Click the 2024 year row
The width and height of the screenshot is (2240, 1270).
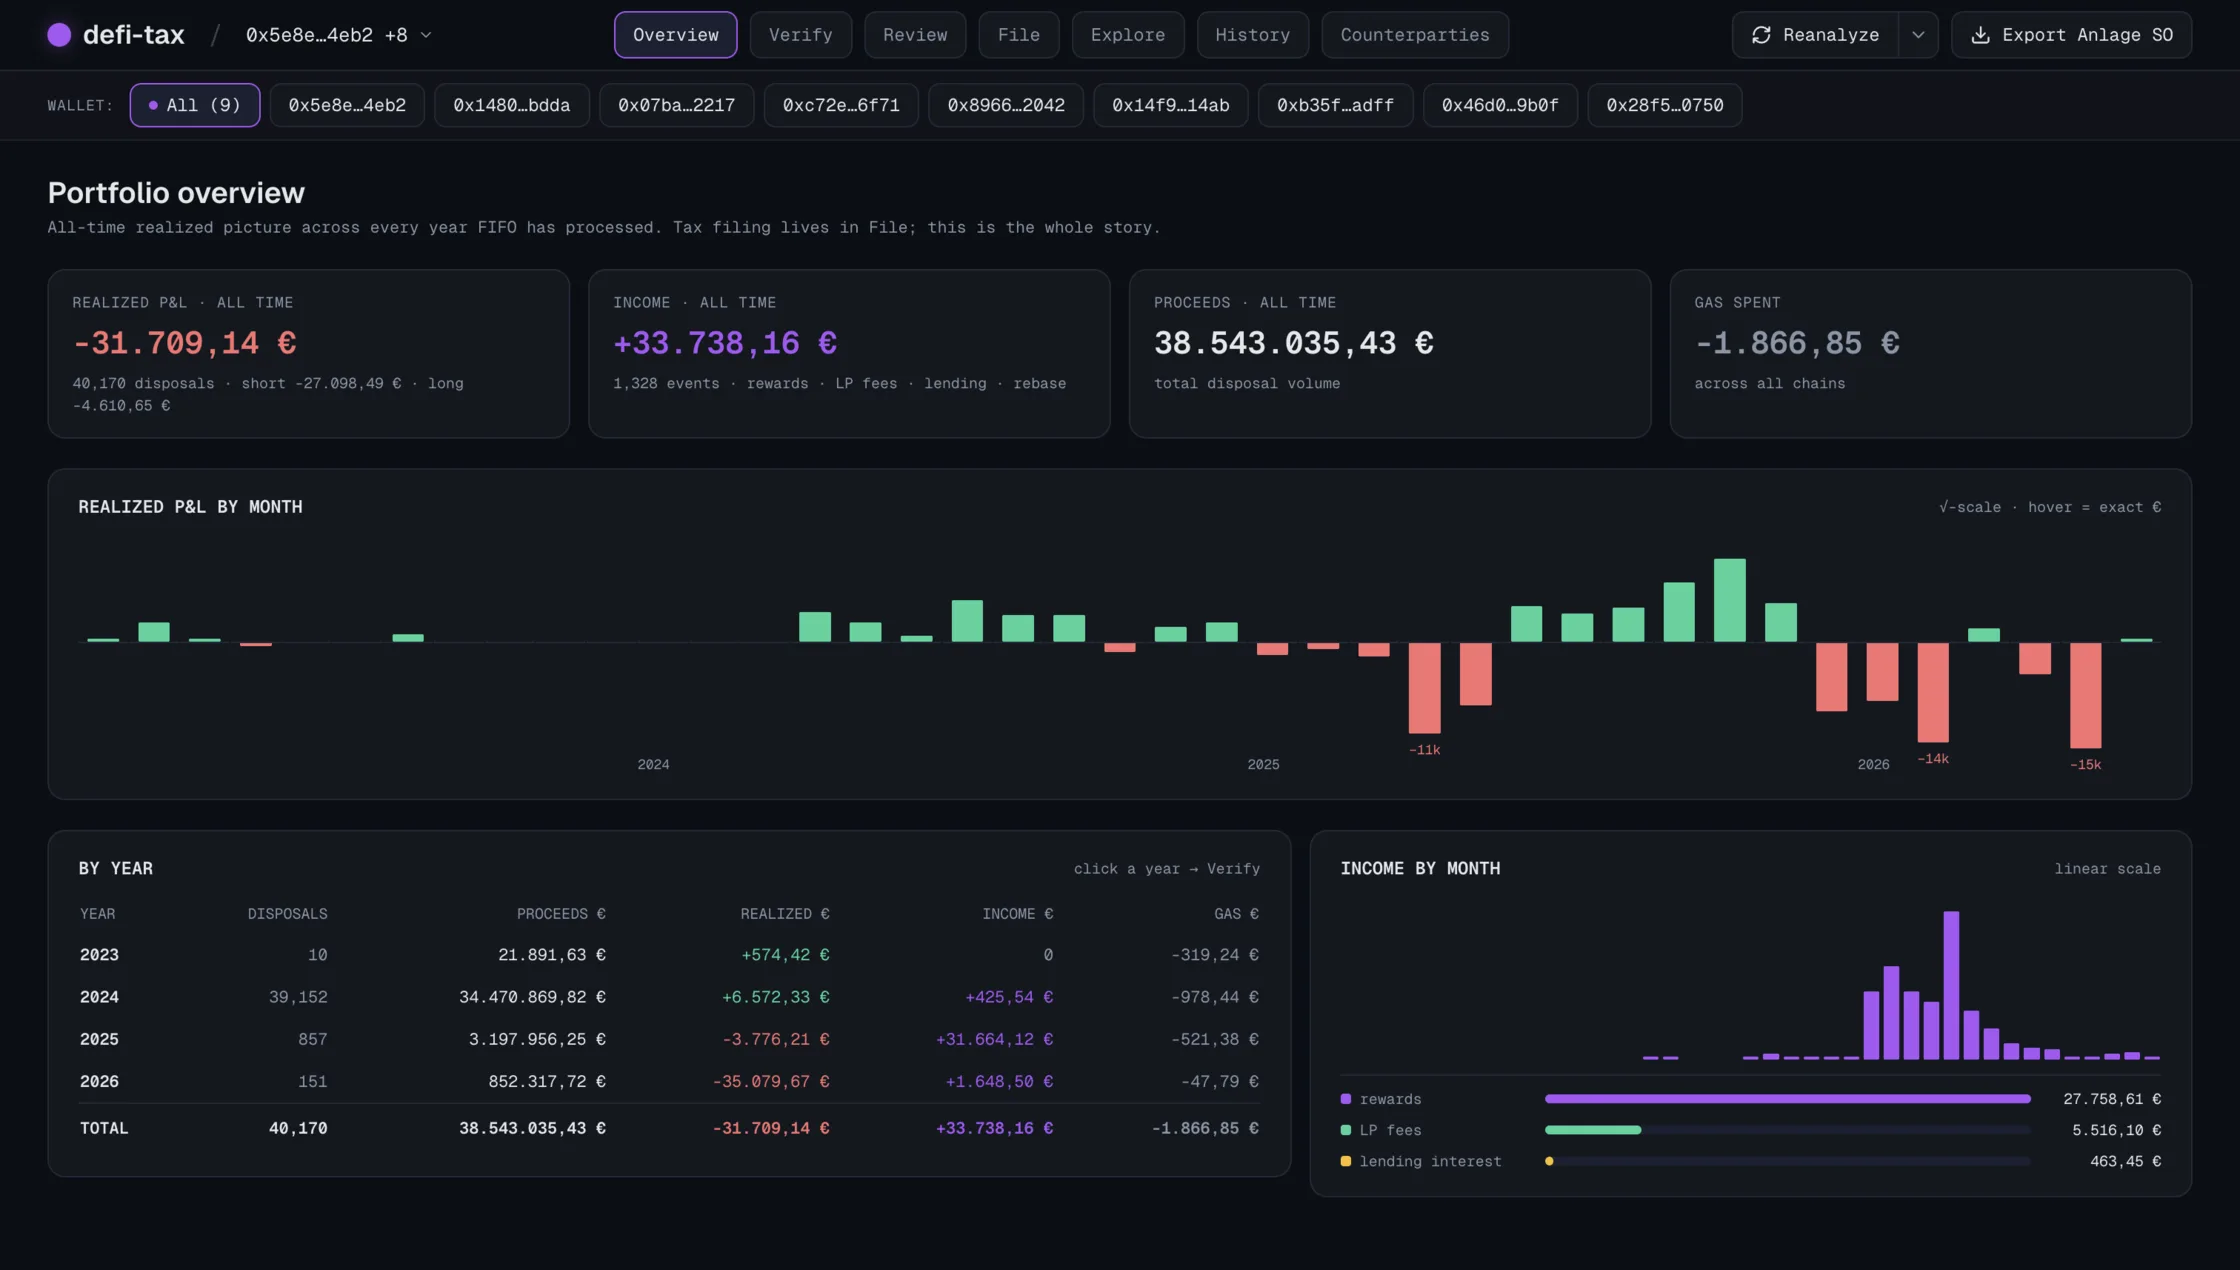coord(669,997)
